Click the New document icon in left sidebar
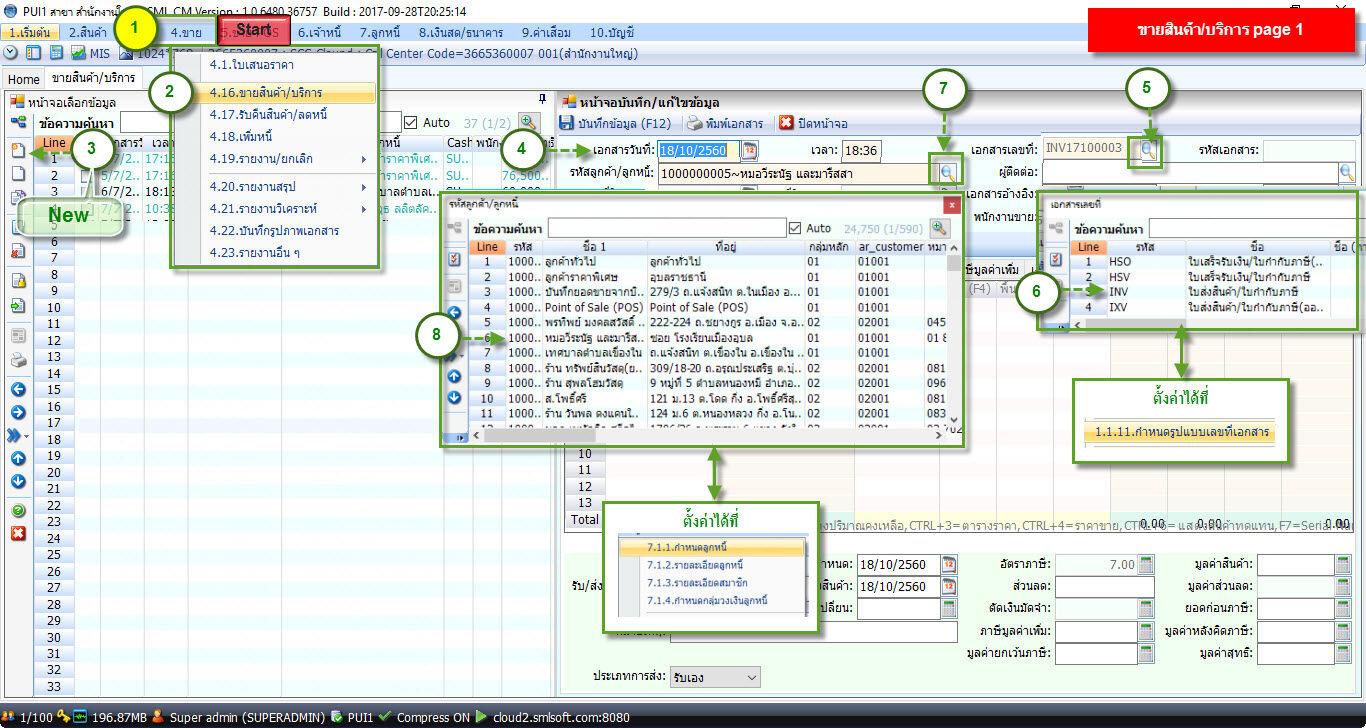The image size is (1366, 728). [18, 151]
